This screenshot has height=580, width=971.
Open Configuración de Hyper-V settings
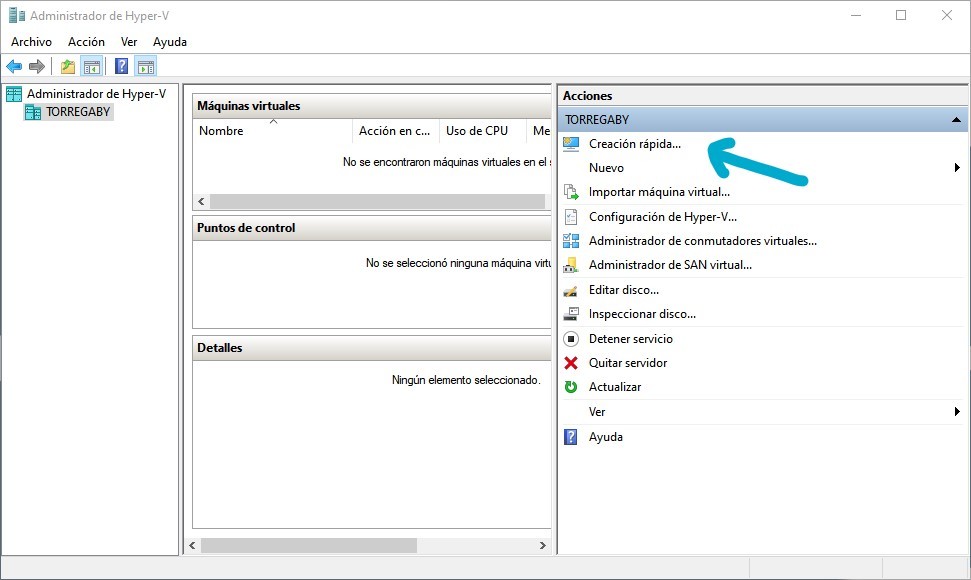[x=663, y=217]
